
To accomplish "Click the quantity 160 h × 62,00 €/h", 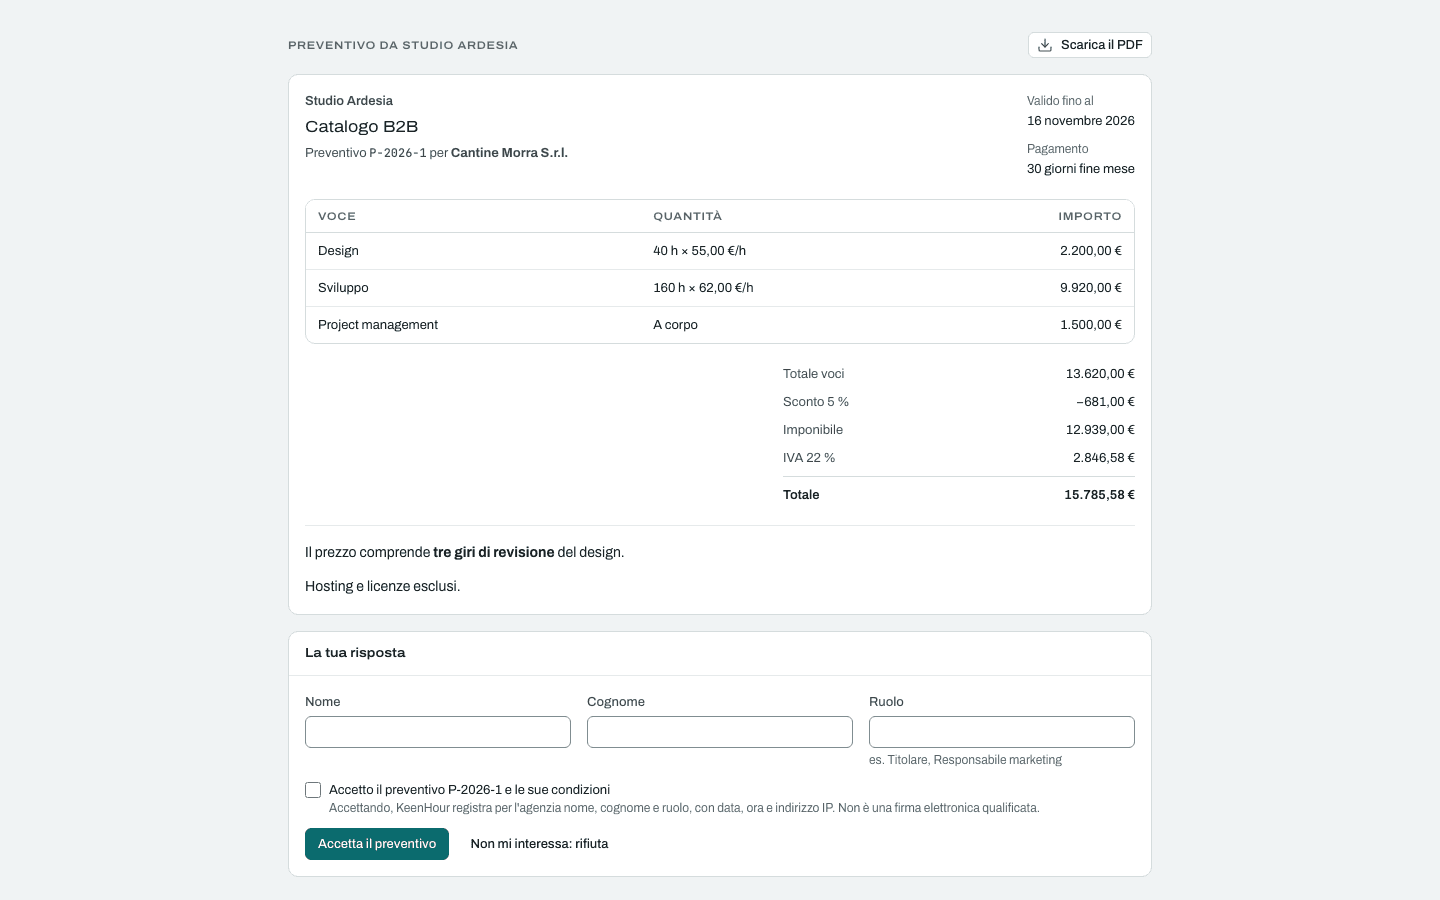I will (703, 288).
